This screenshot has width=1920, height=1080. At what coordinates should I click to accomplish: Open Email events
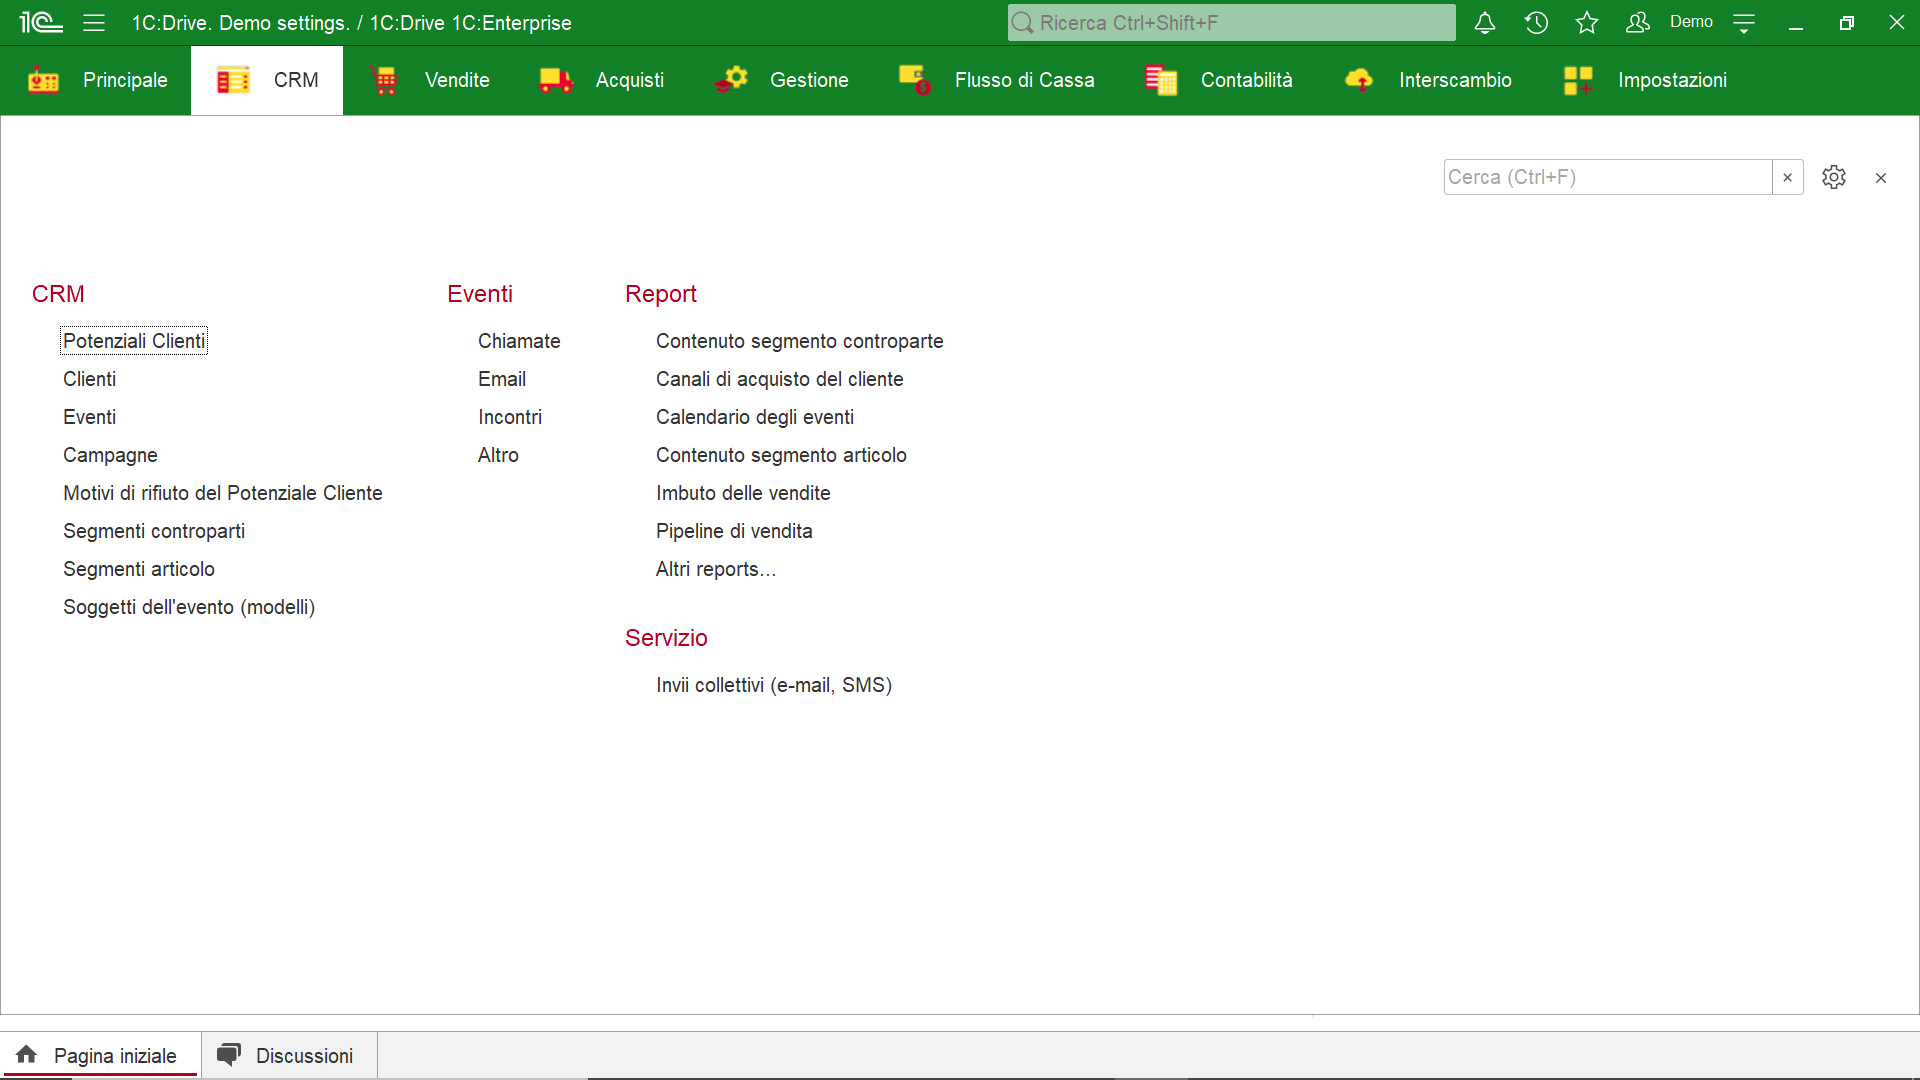click(x=502, y=379)
